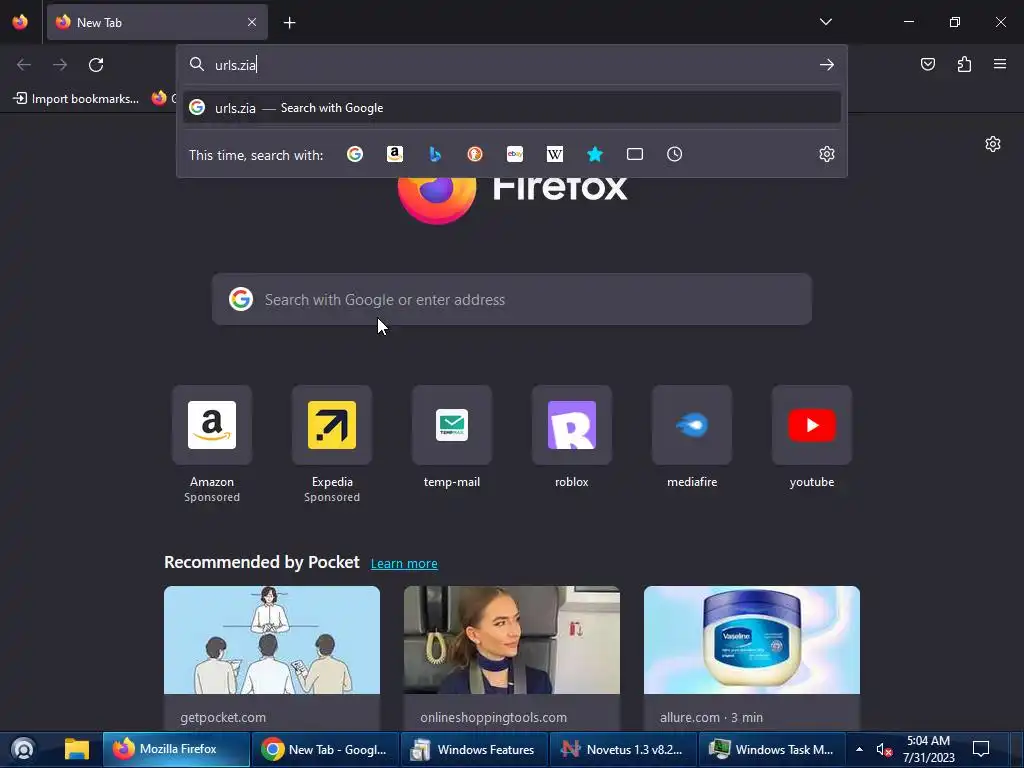
Task: Reload the current page
Action: pos(96,65)
